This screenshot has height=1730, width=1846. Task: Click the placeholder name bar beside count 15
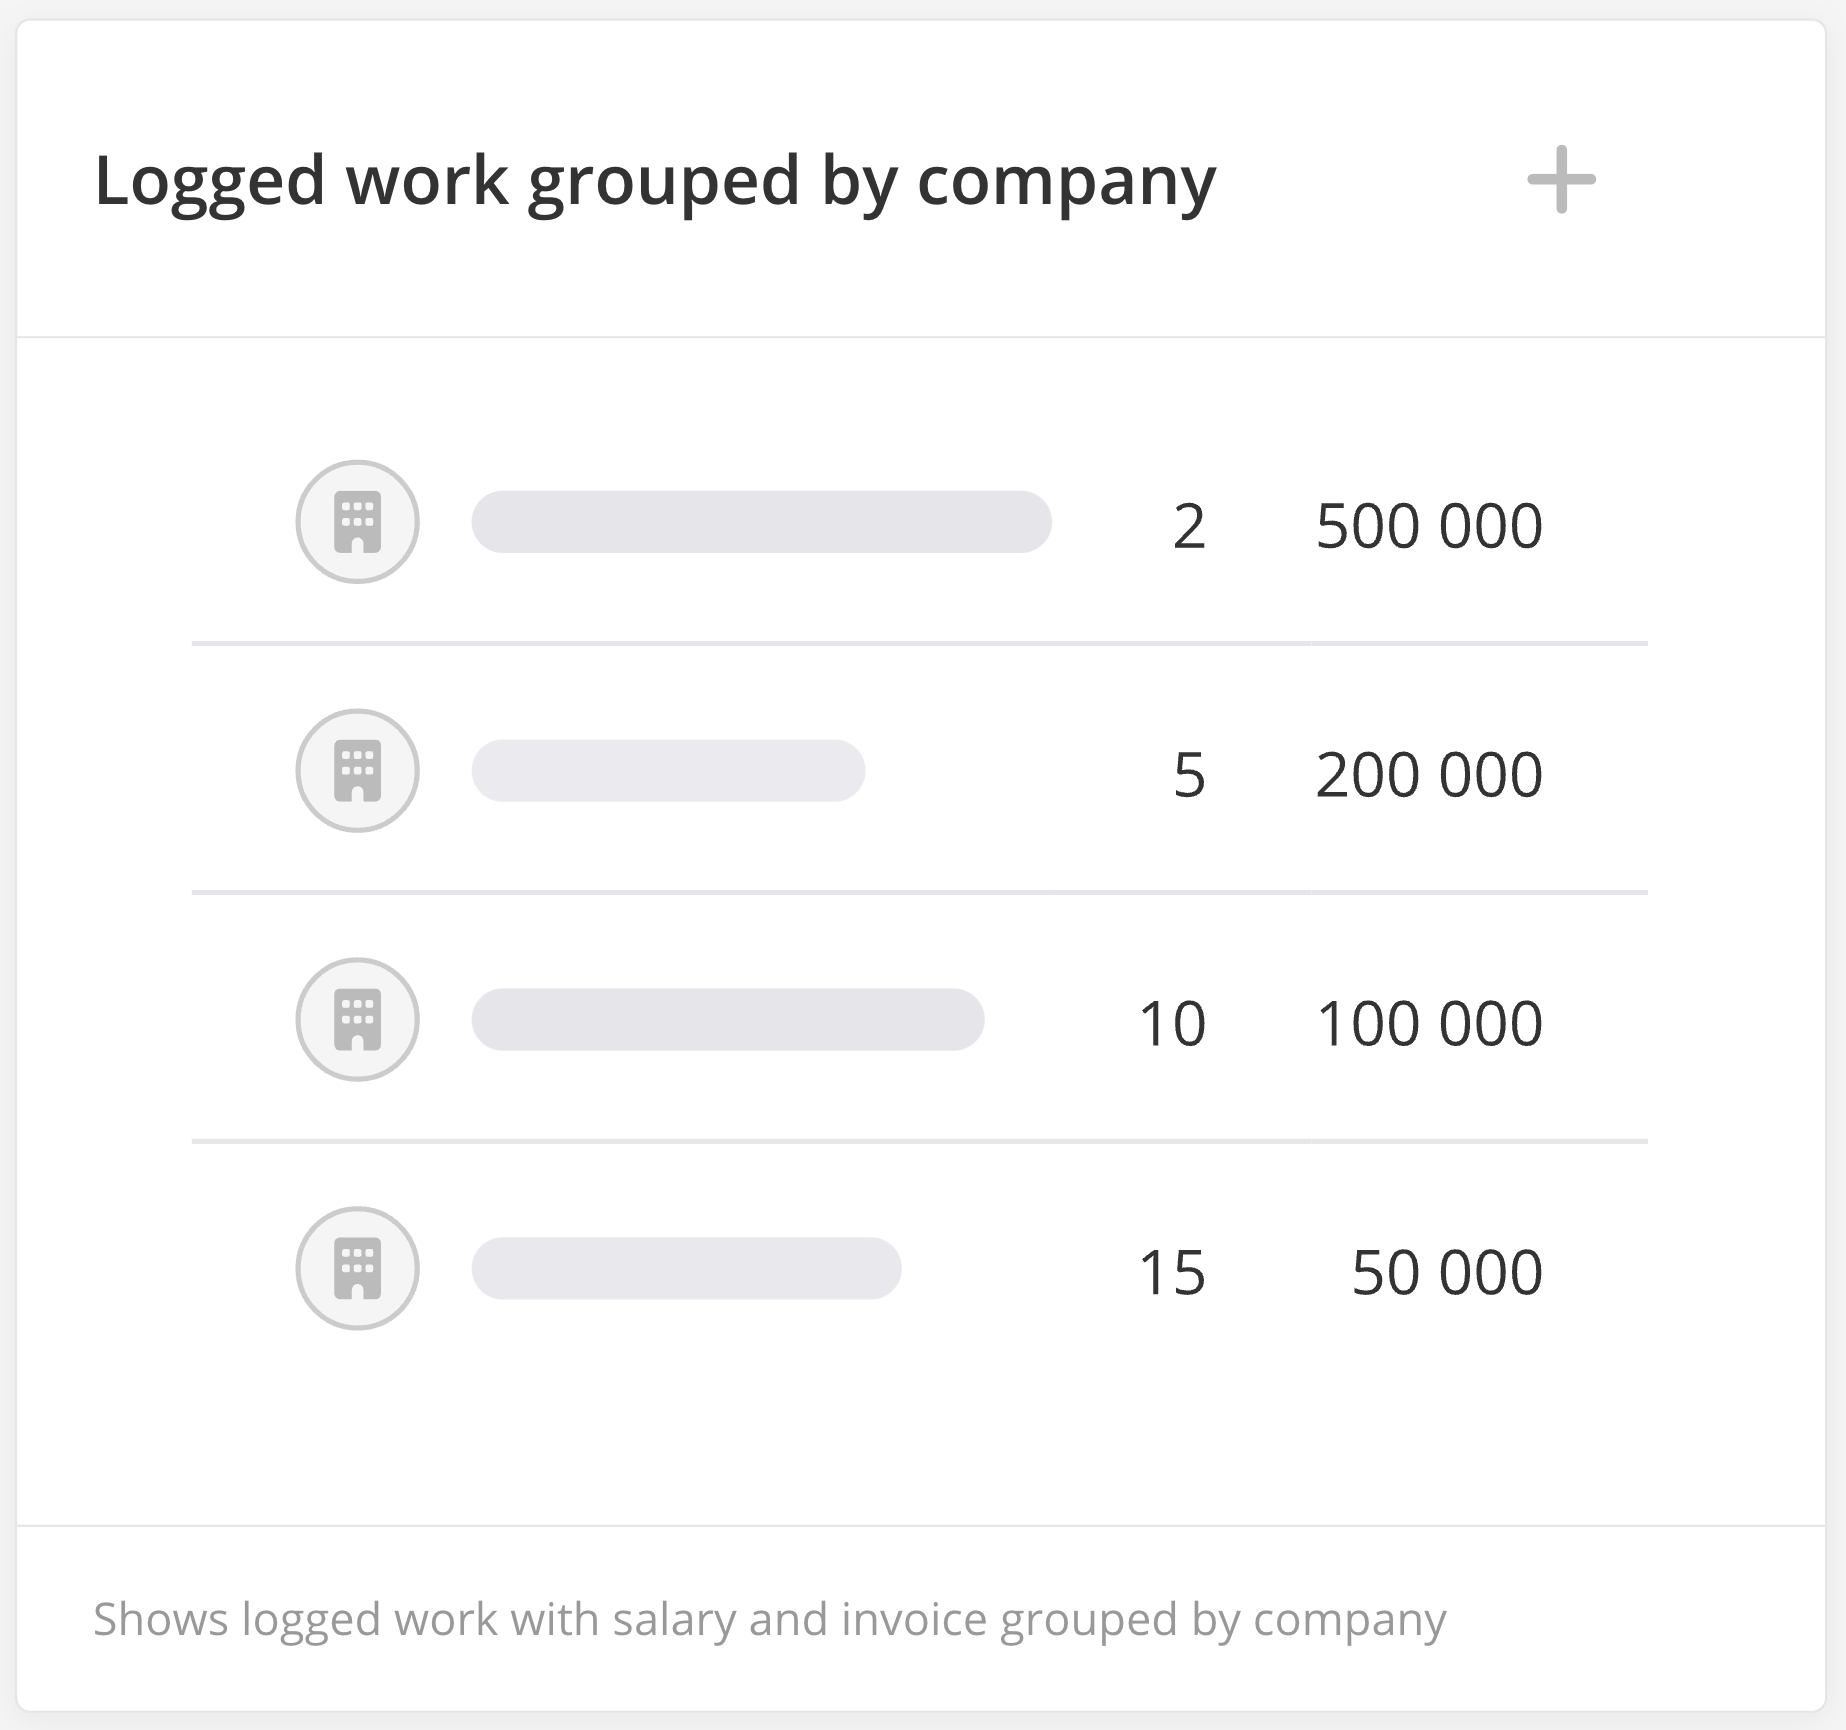pos(686,1268)
